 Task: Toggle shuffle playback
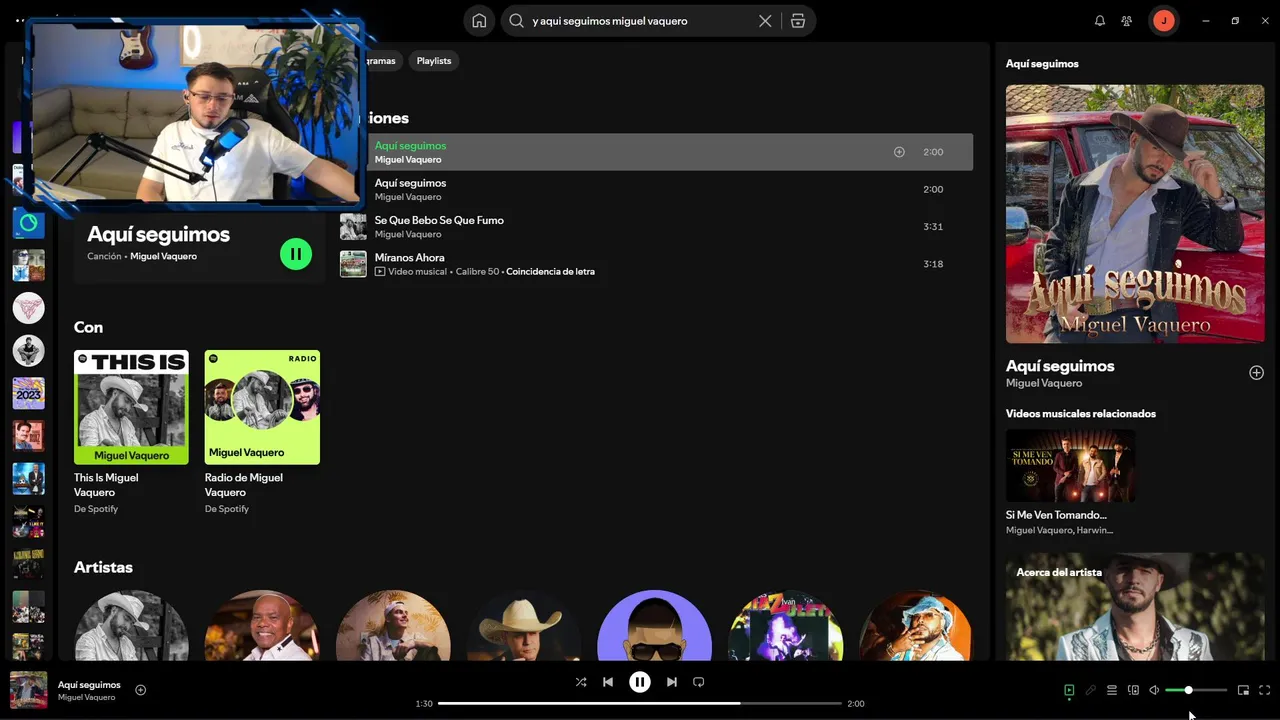coord(581,682)
